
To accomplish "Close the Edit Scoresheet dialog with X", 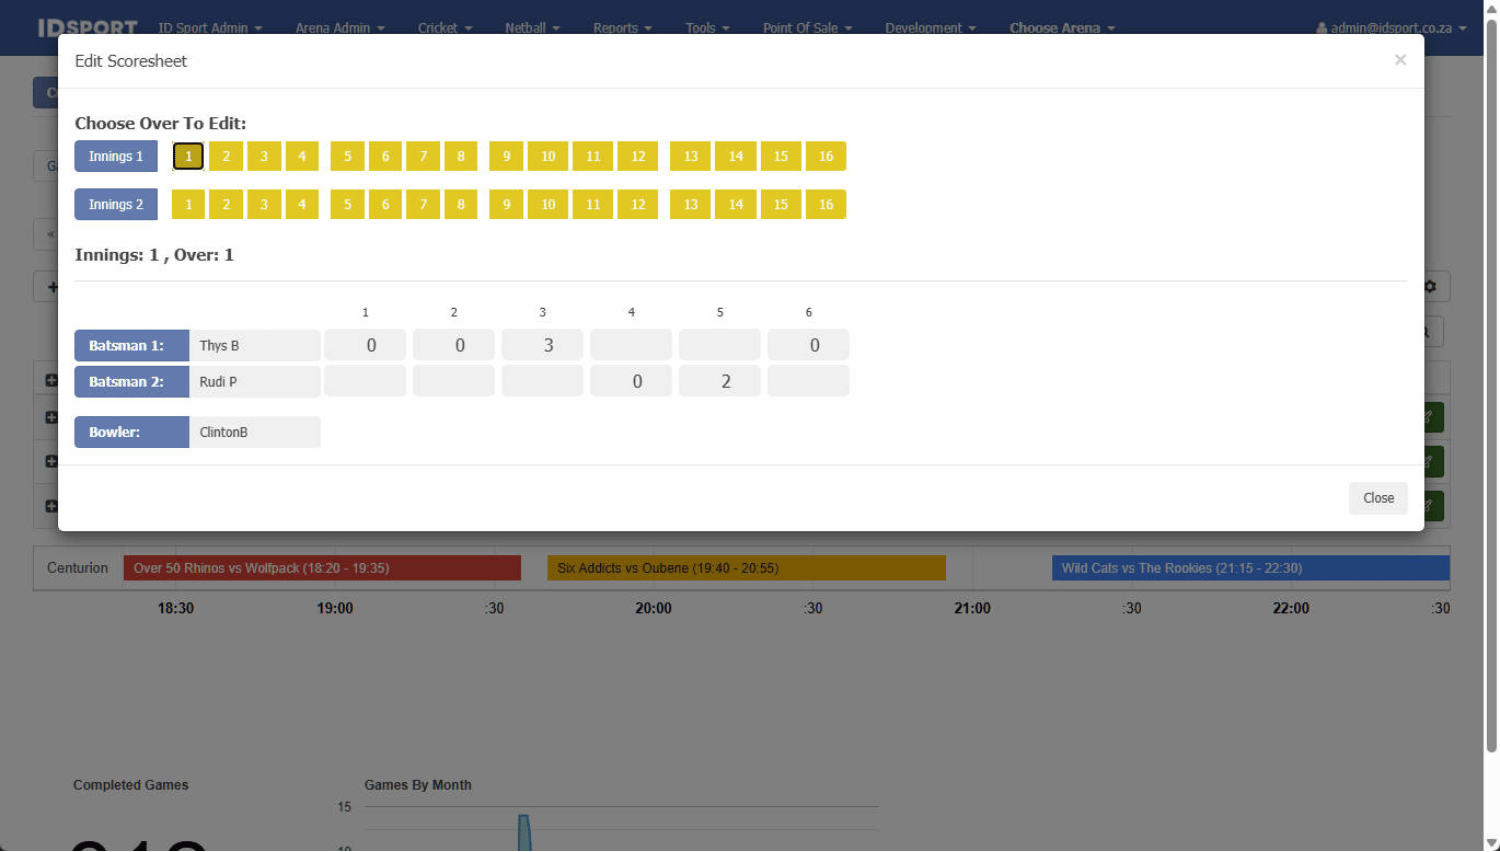I will click(1400, 60).
